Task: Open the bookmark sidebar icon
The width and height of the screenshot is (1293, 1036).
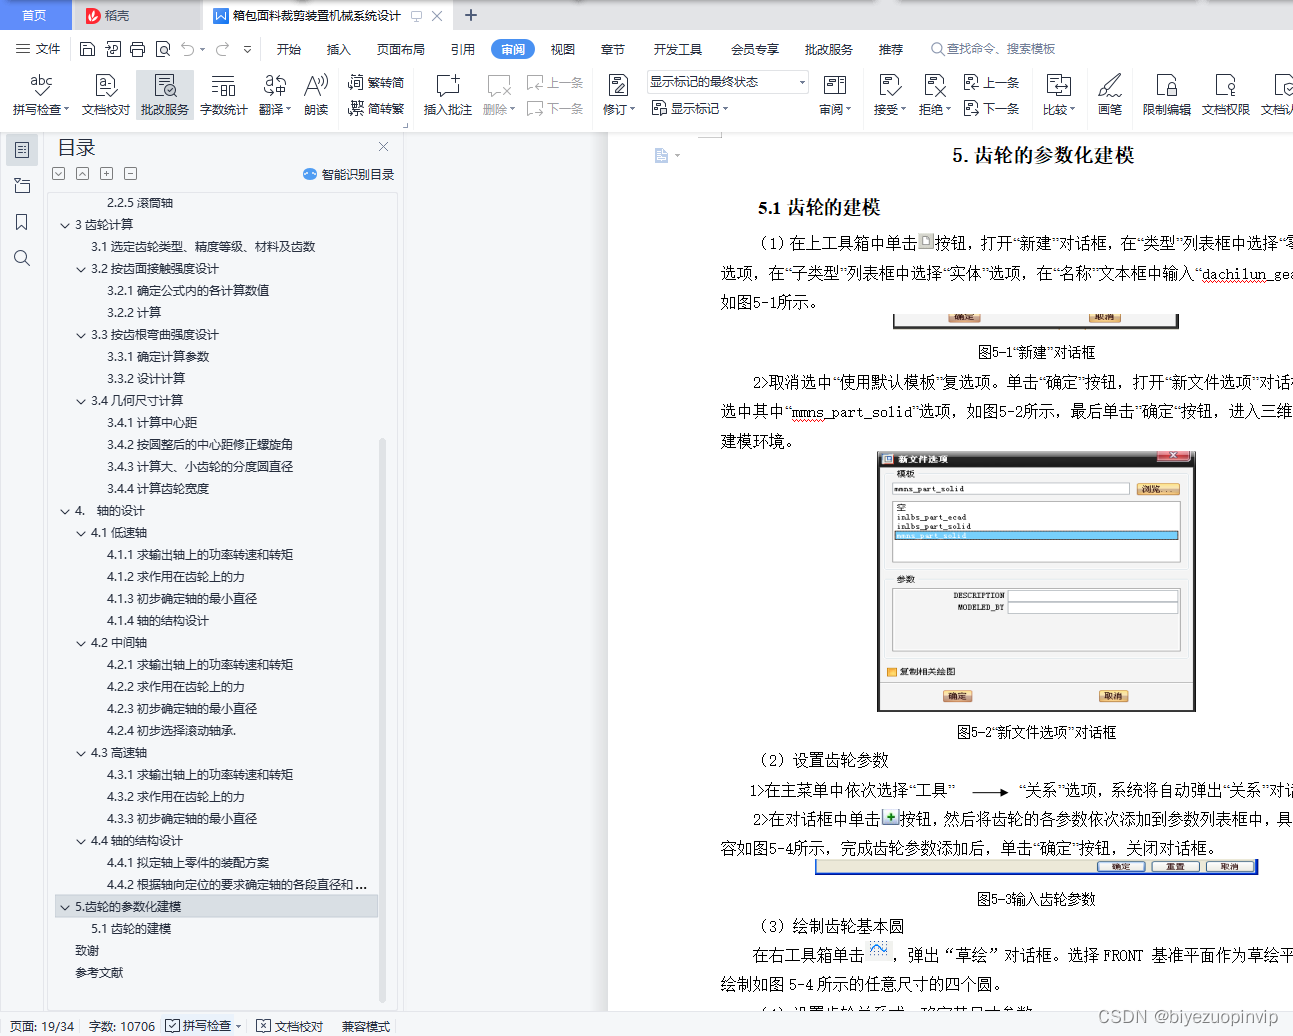Action: (x=22, y=222)
